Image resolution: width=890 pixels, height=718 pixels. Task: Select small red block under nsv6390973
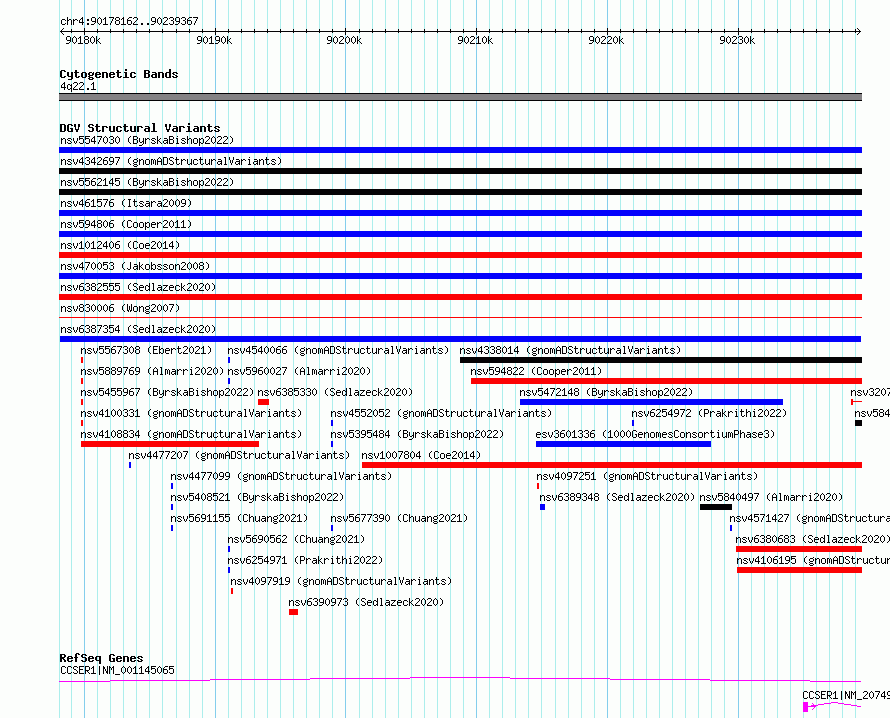coord(293,612)
